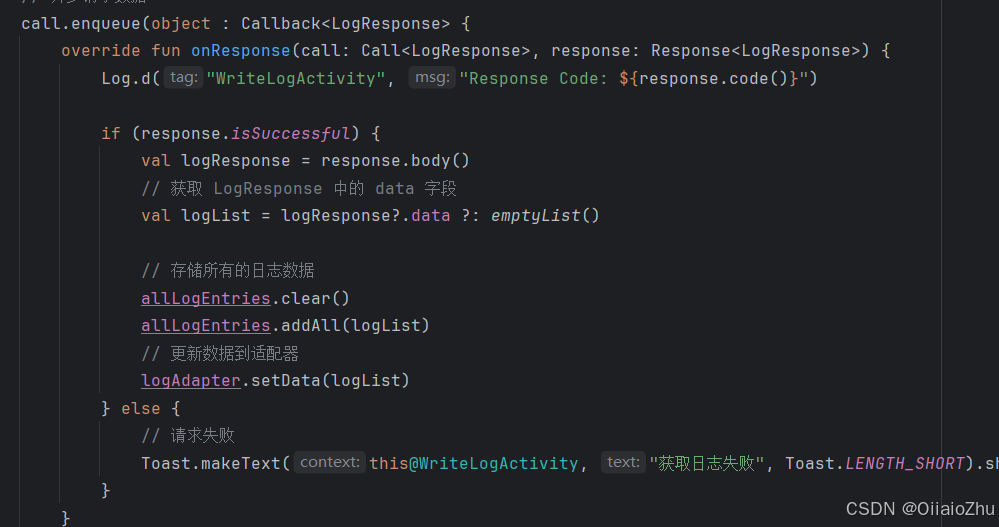Click "logList" in the val logList declaration
999x527 pixels.
click(215, 215)
